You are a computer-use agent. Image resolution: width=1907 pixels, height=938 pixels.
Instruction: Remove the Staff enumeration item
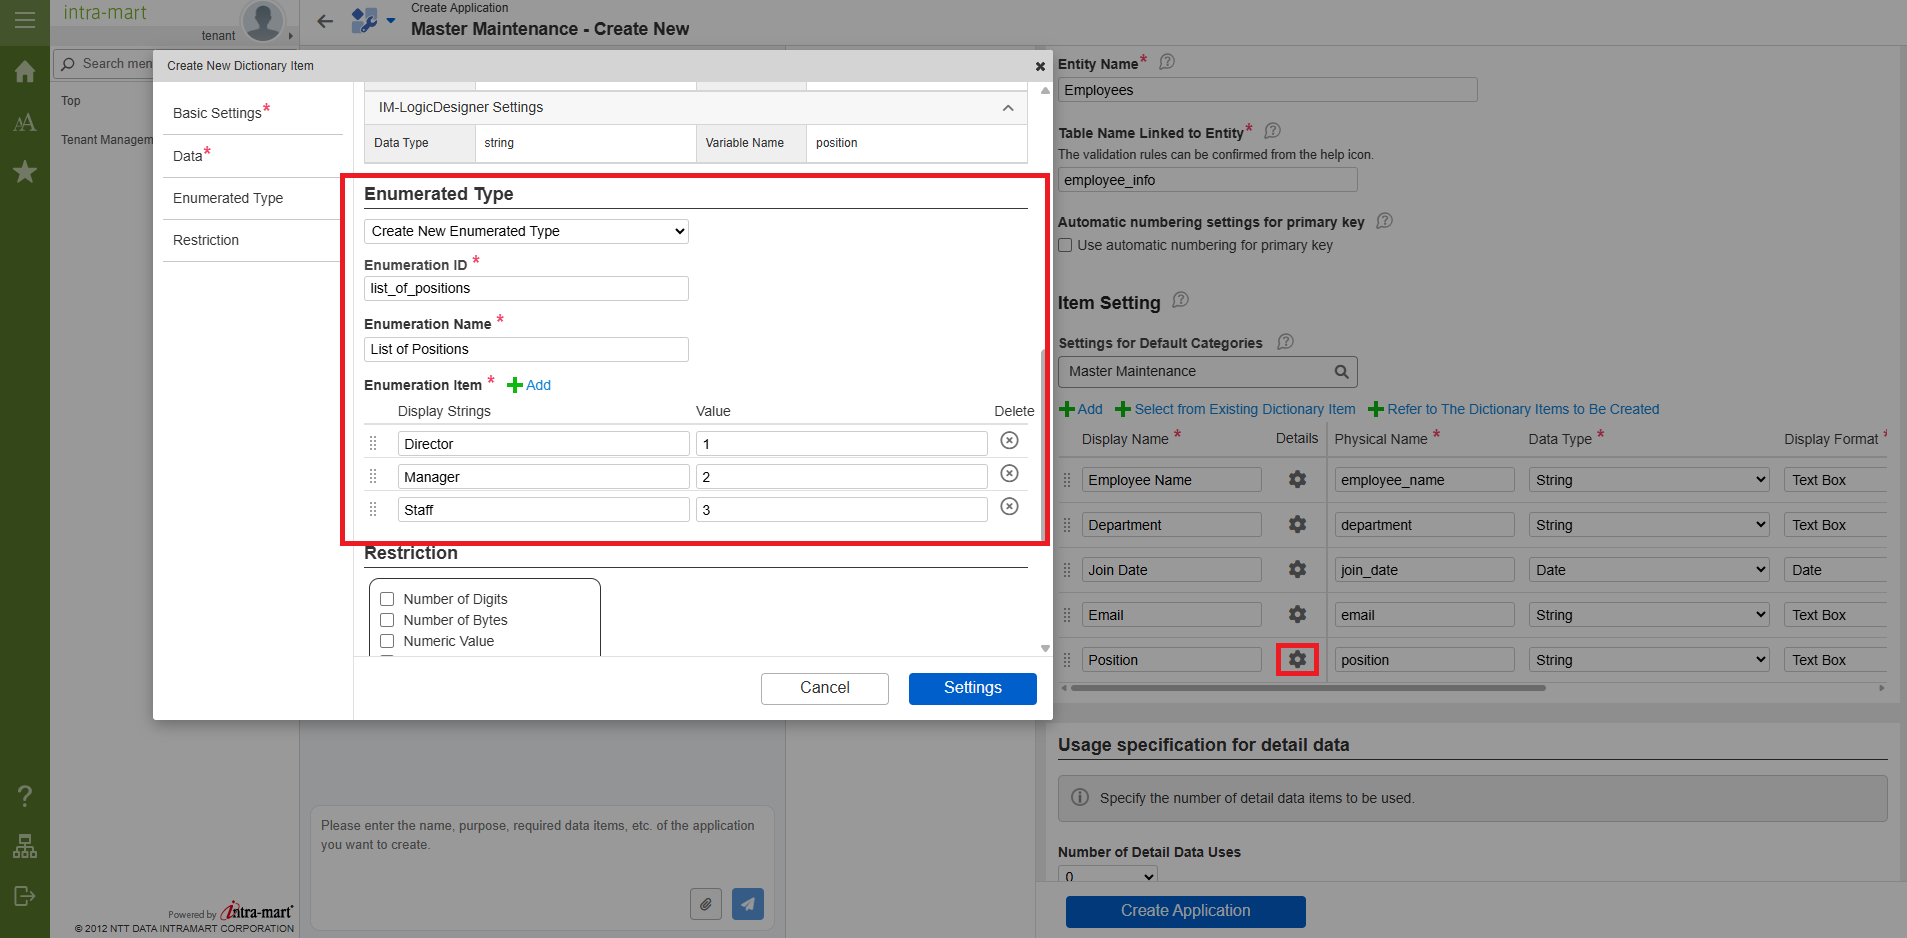(x=1009, y=507)
